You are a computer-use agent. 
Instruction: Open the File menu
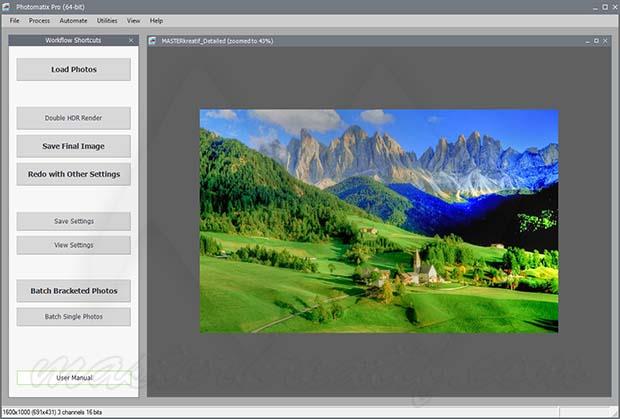14,21
